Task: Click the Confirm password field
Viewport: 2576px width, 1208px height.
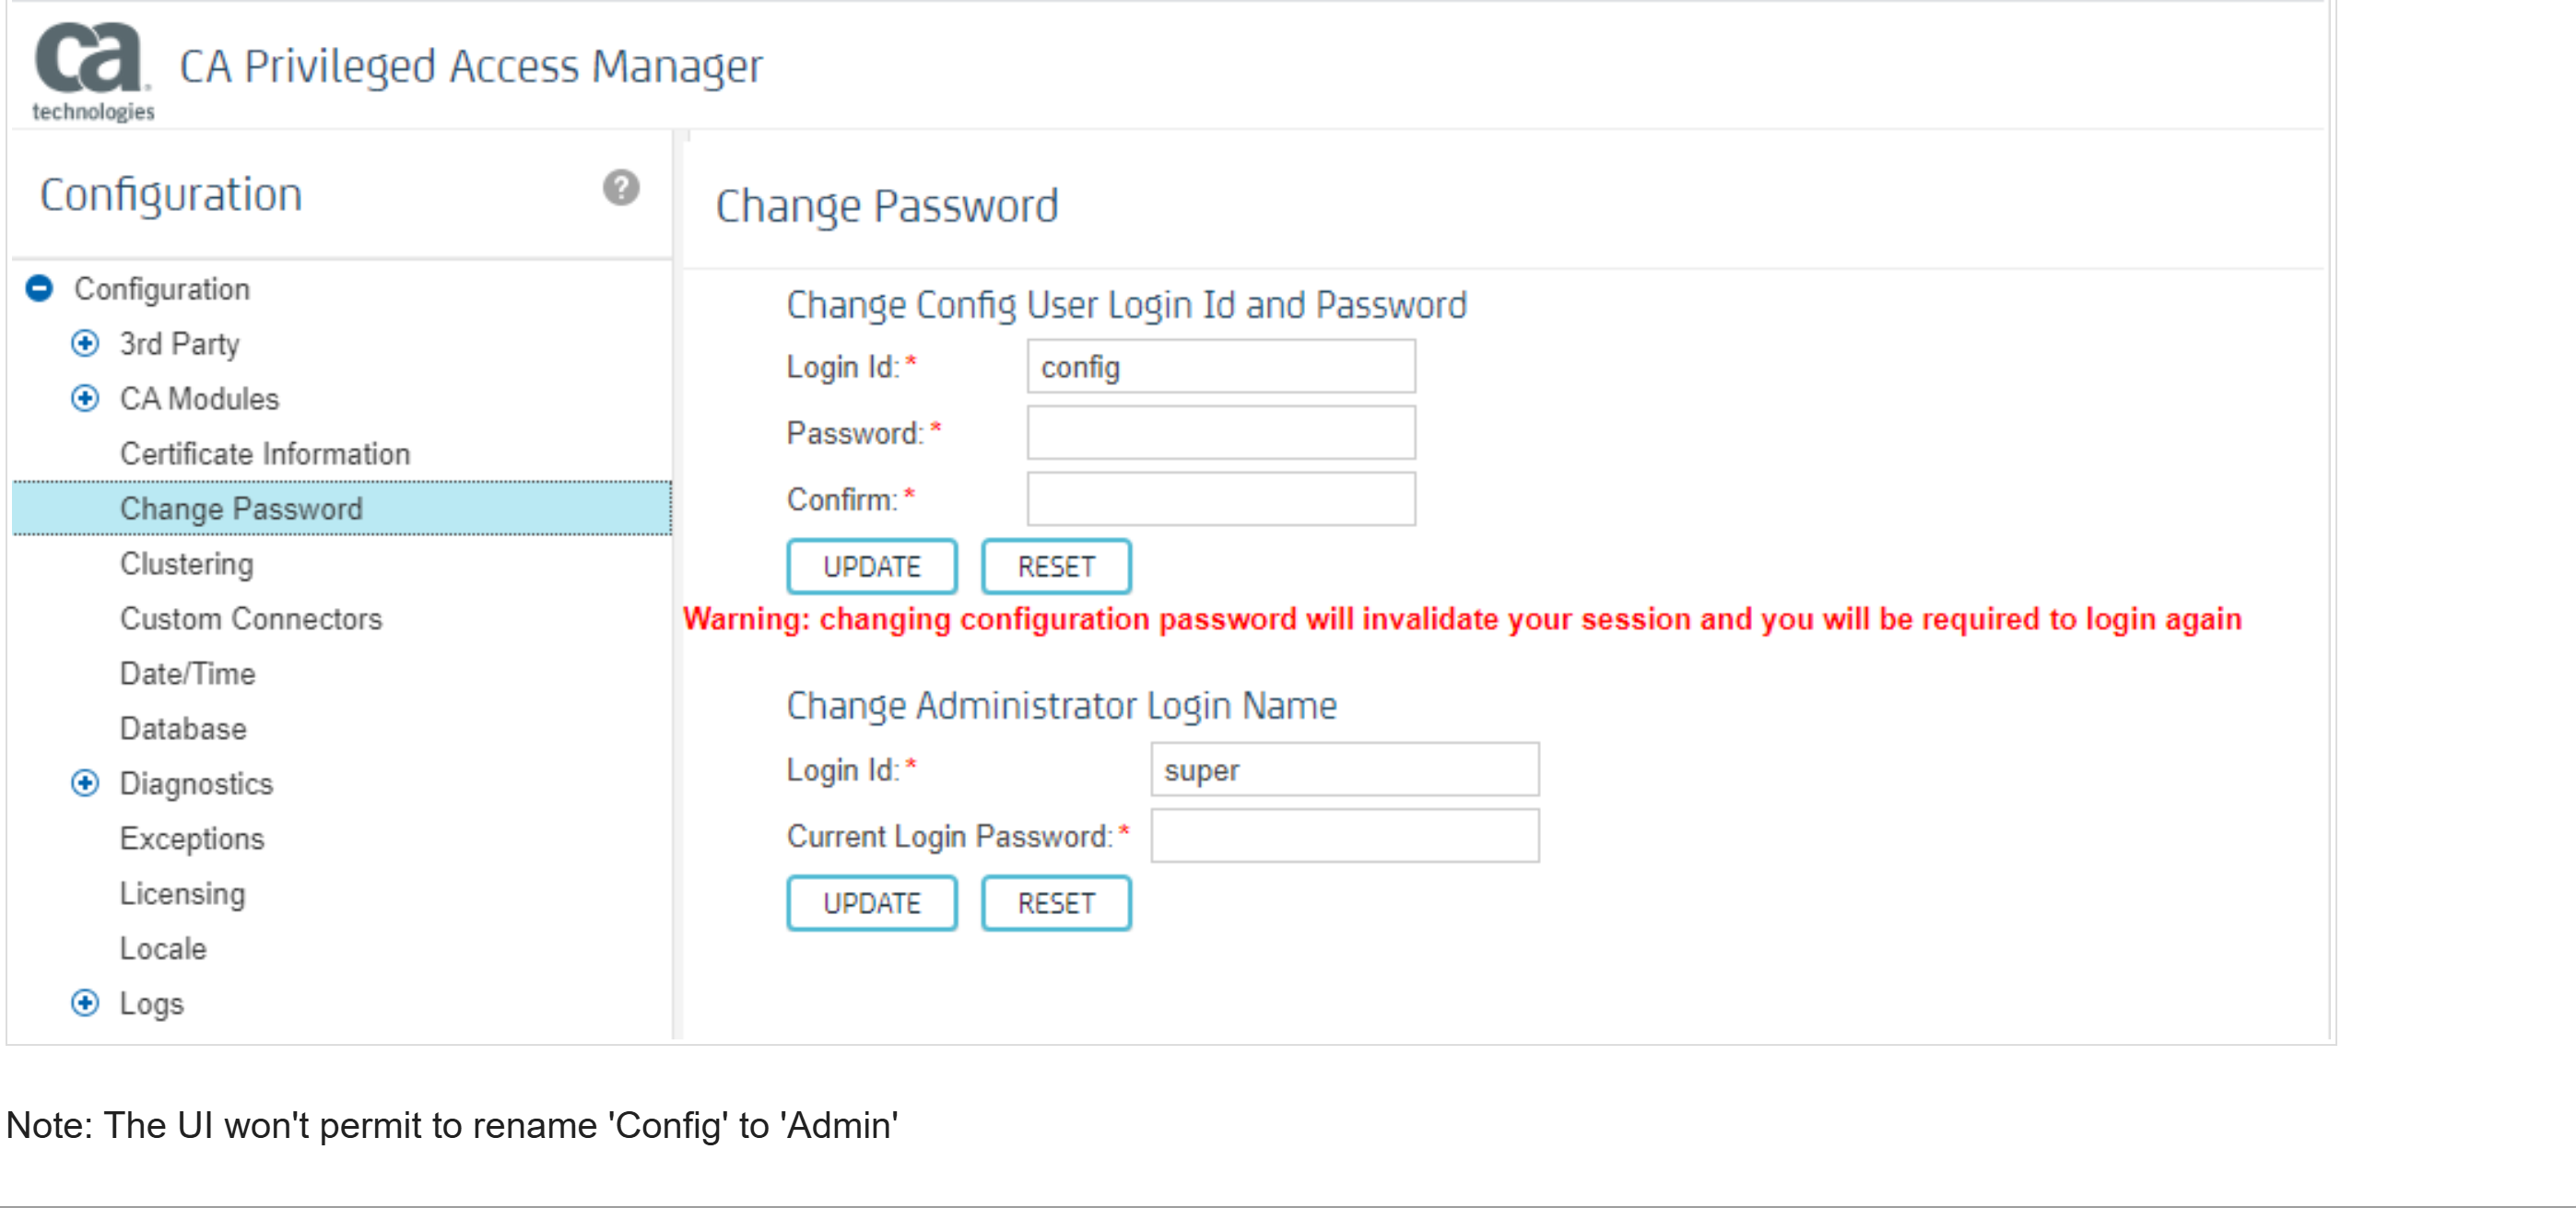Action: pyautogui.click(x=1220, y=499)
